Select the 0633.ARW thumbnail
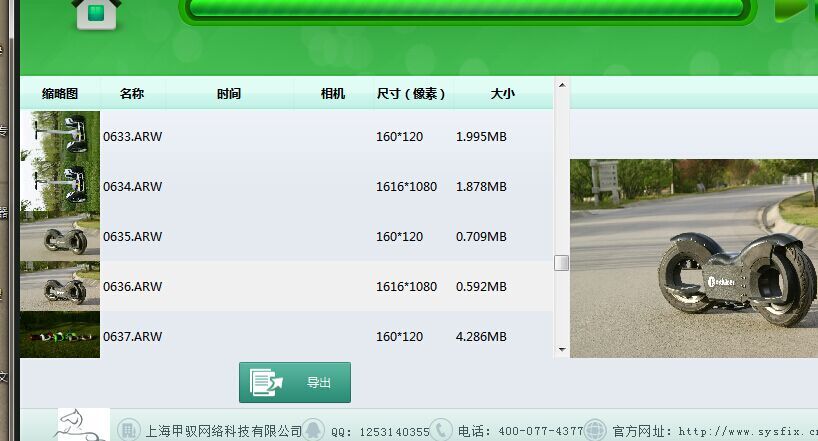Screen dimensions: 818x441 [x=60, y=136]
